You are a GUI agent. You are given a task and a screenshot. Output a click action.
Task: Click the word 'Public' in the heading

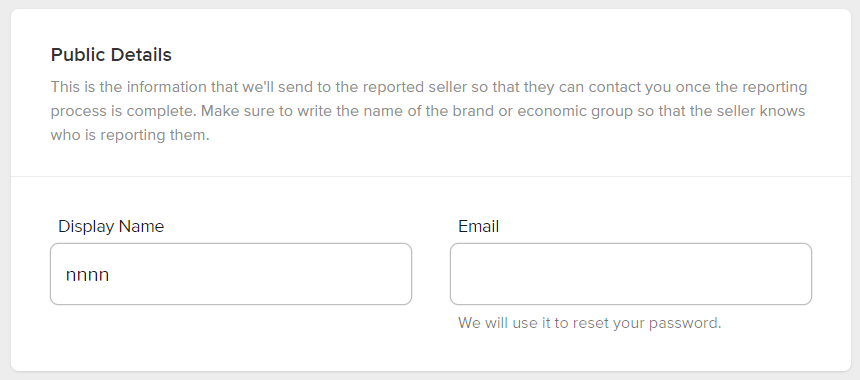click(78, 55)
